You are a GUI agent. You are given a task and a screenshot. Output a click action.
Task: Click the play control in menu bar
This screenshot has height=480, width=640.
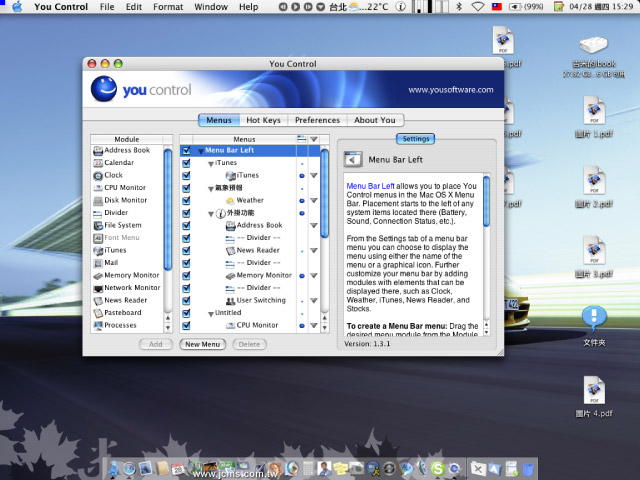tap(296, 7)
